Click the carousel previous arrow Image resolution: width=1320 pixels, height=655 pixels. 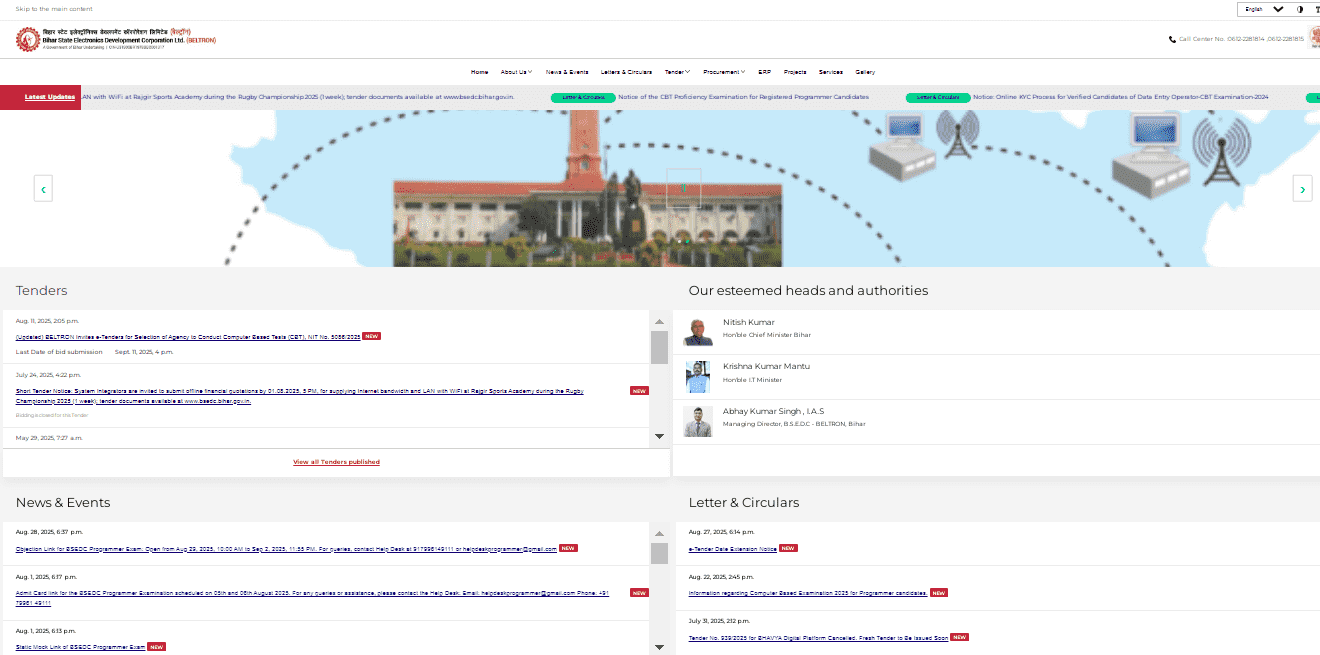pos(43,188)
